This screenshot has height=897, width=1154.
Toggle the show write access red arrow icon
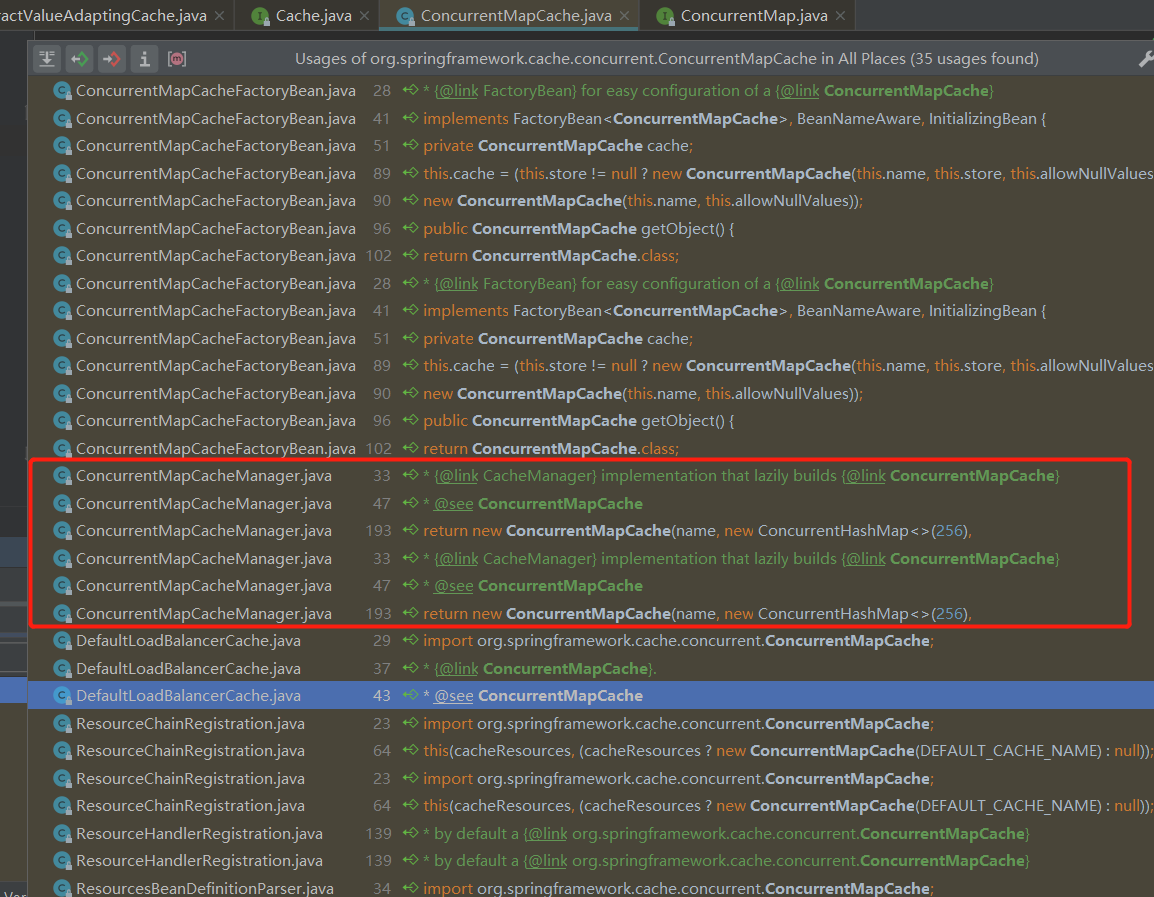[x=112, y=59]
